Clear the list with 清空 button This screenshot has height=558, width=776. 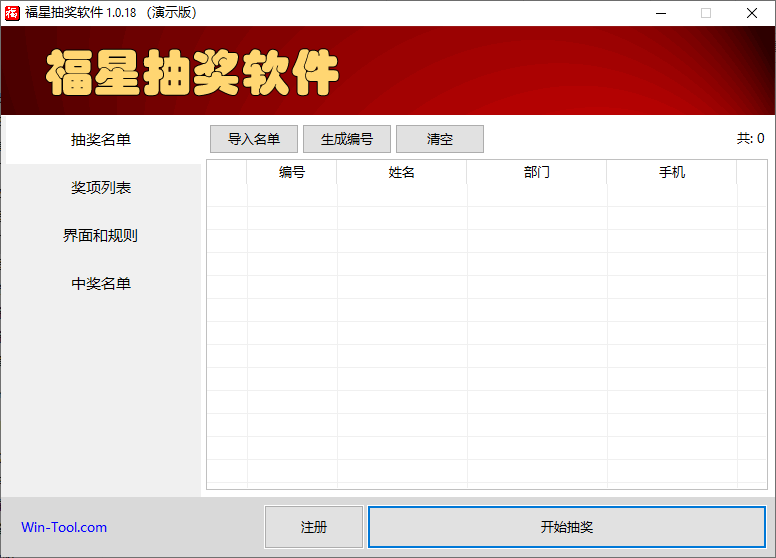click(x=440, y=139)
